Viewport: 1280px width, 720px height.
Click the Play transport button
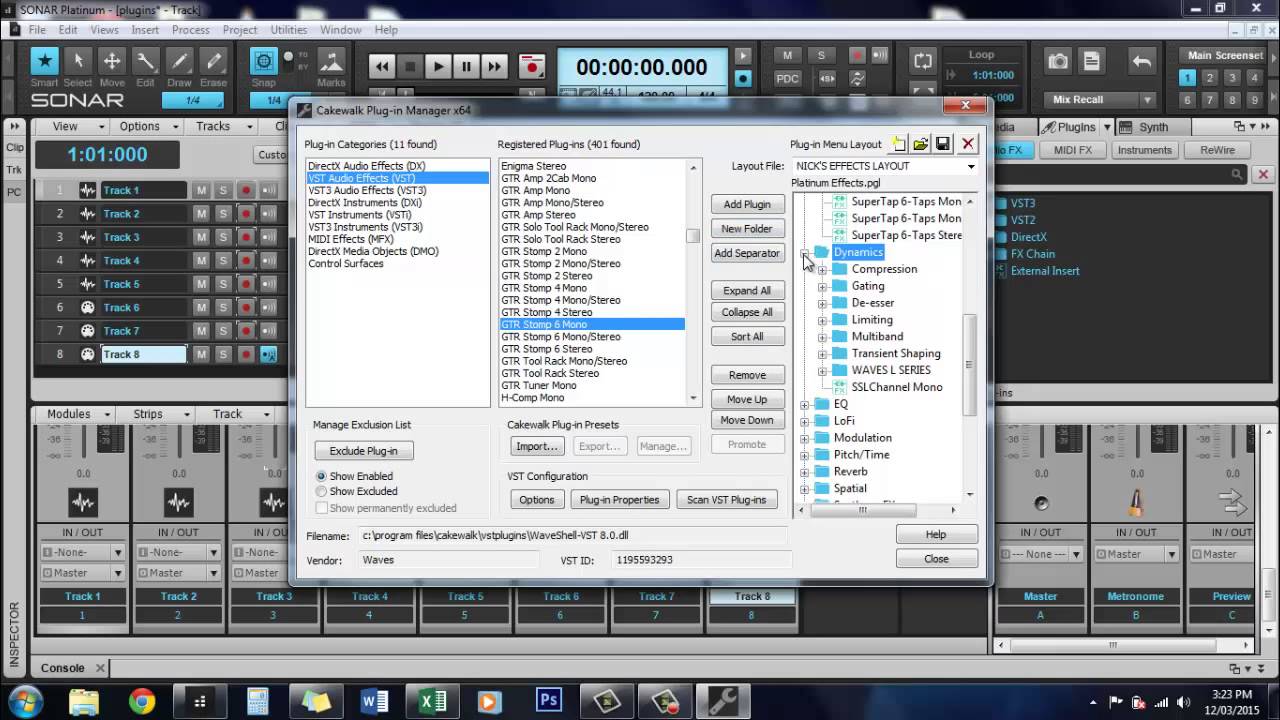[x=438, y=67]
